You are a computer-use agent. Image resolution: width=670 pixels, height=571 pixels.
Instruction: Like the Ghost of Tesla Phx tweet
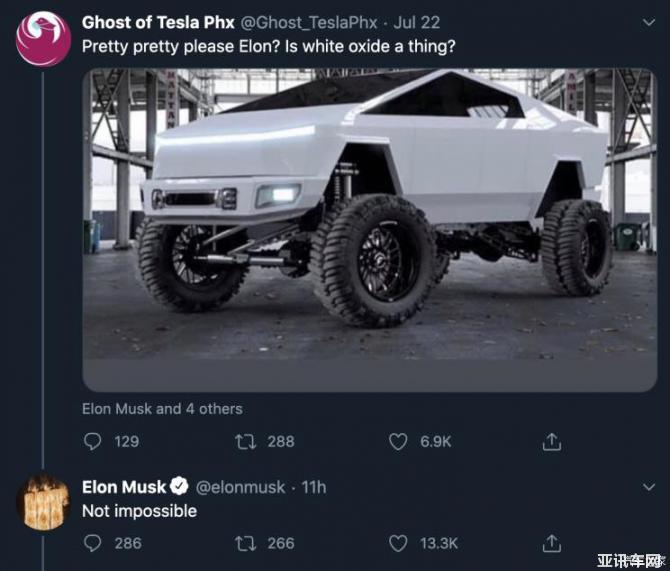pyautogui.click(x=398, y=441)
